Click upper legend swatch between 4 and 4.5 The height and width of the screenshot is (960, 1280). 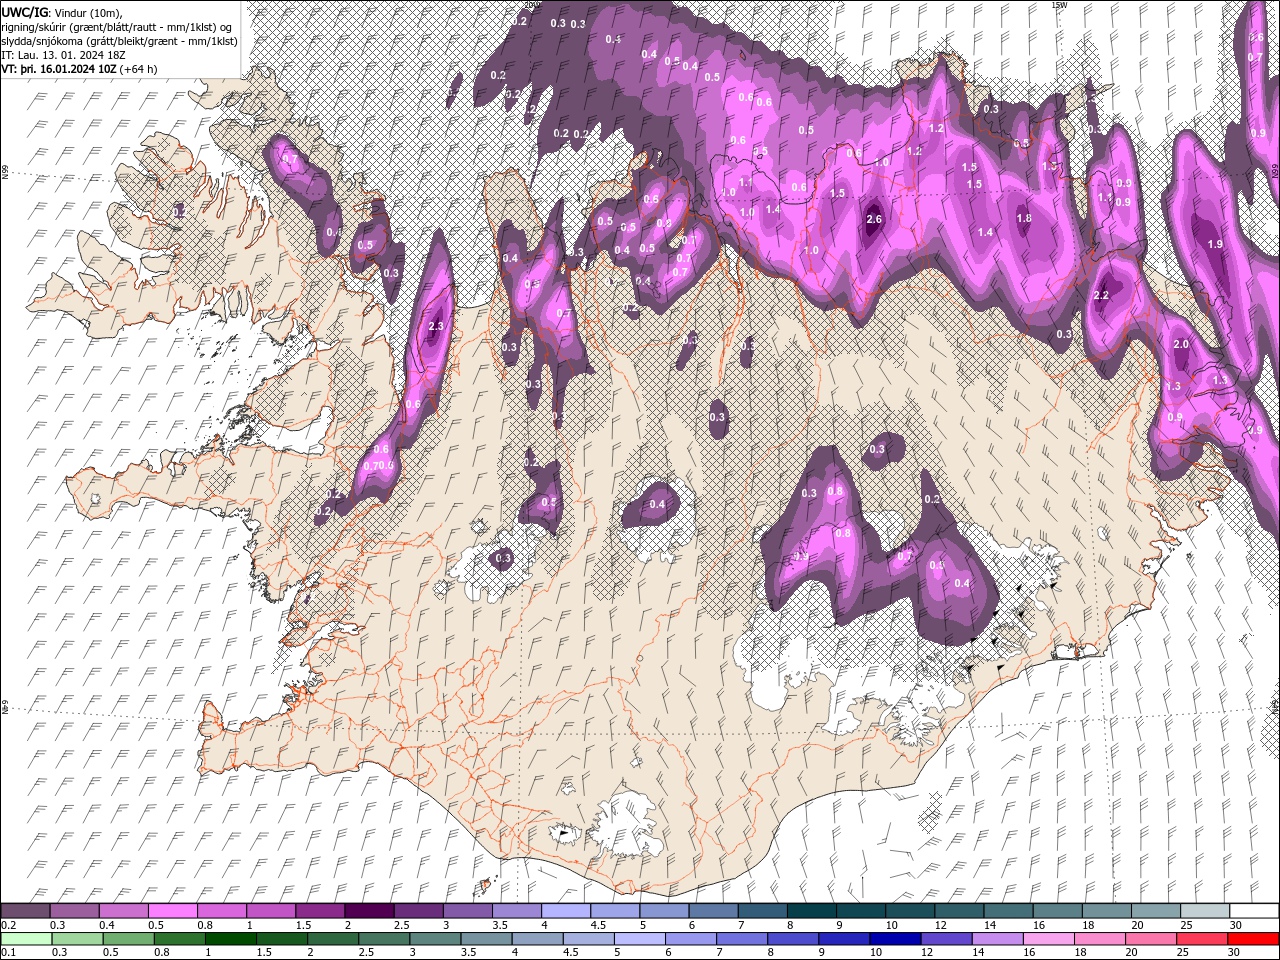click(565, 911)
